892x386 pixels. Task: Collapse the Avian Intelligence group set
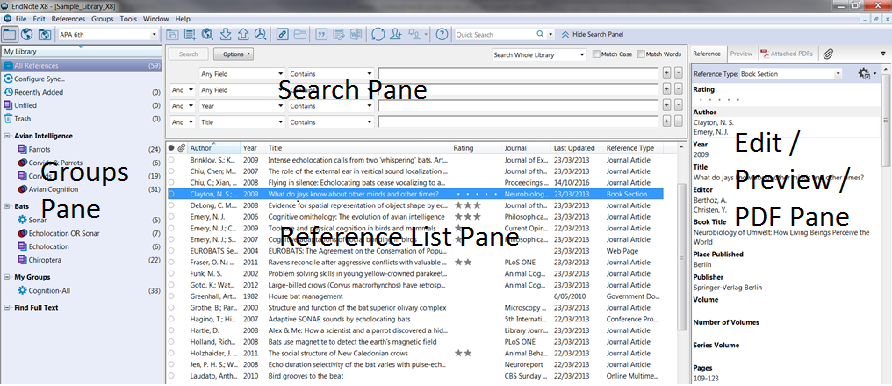click(7, 136)
